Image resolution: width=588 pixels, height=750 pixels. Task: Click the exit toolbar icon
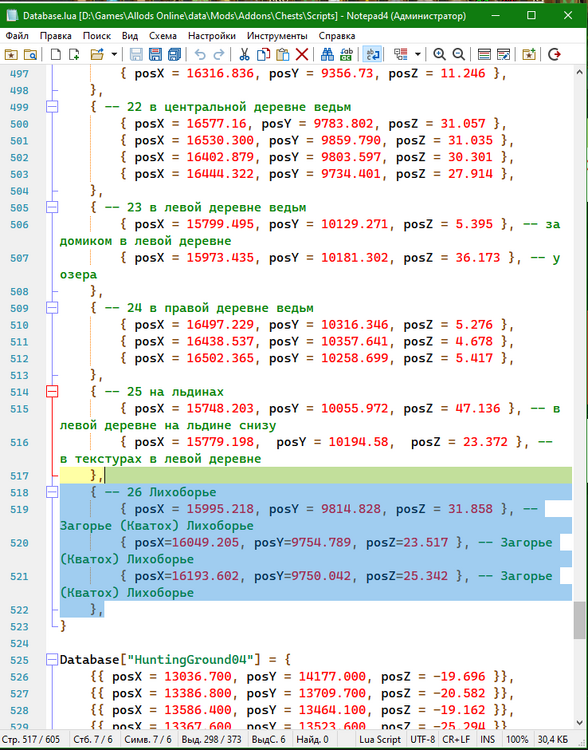click(554, 55)
